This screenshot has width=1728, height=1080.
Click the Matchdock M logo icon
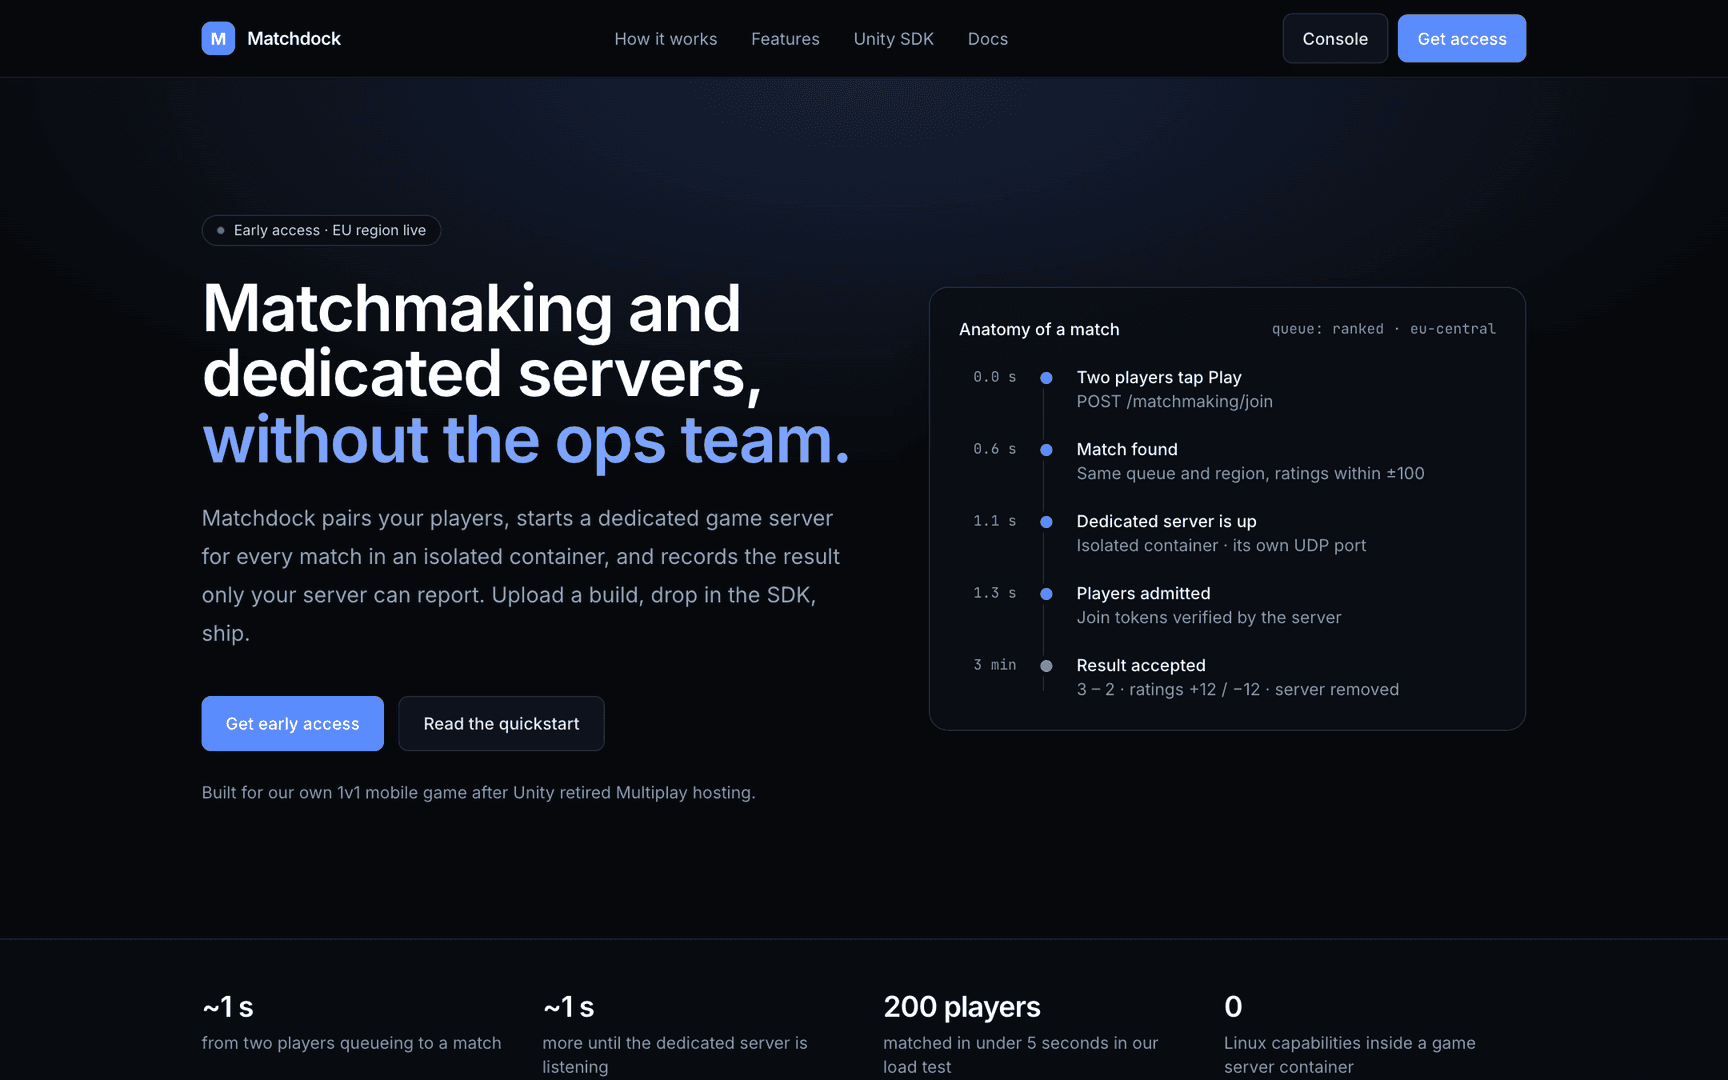pyautogui.click(x=218, y=38)
